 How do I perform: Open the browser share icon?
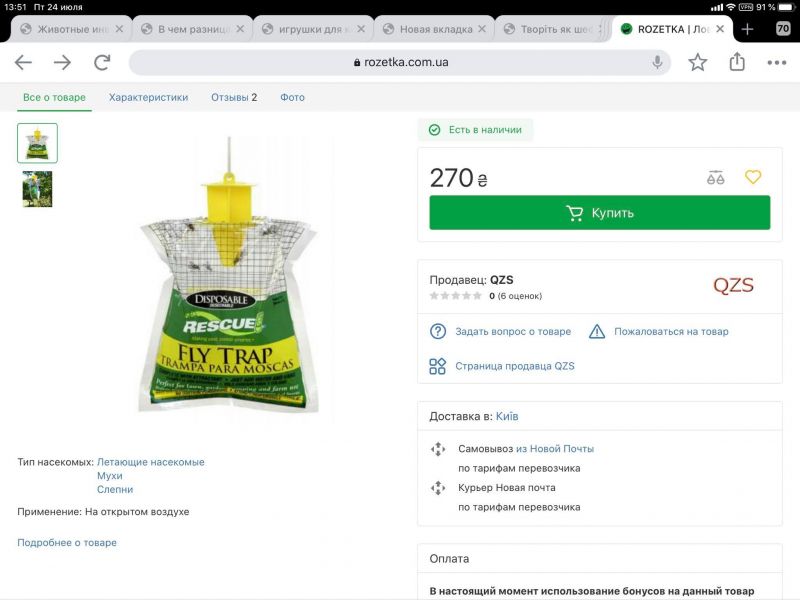point(737,62)
